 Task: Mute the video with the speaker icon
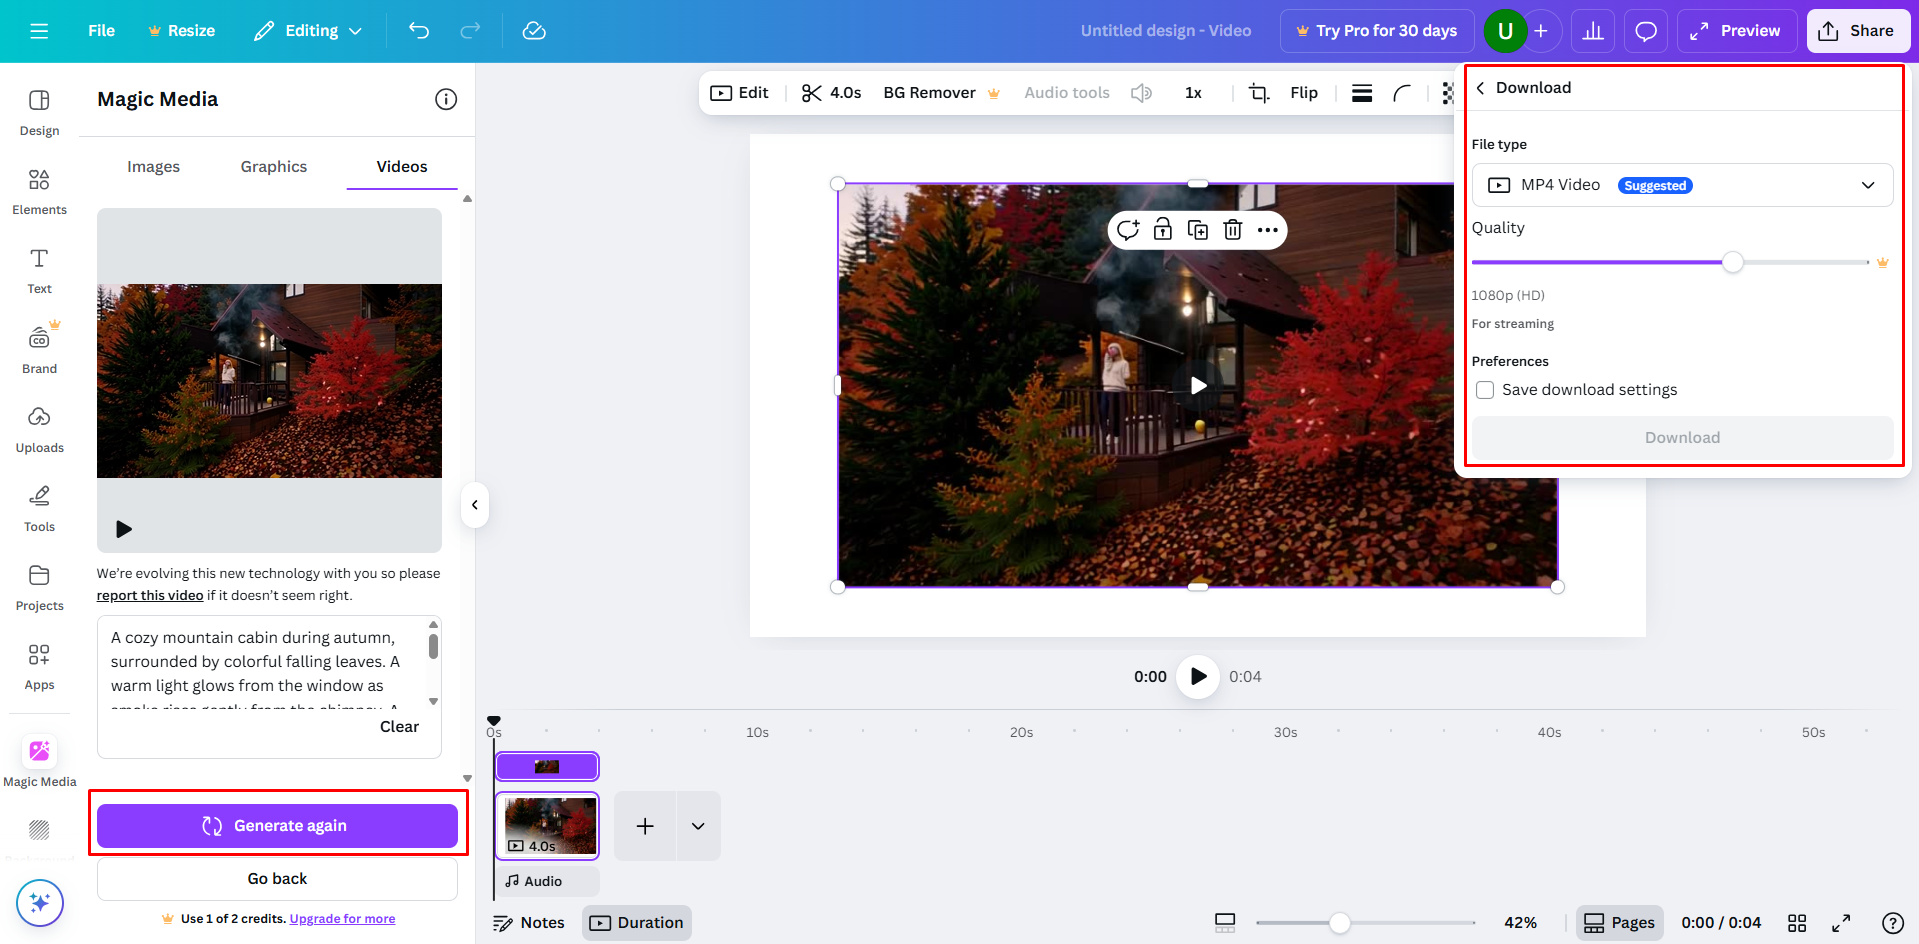(1141, 92)
